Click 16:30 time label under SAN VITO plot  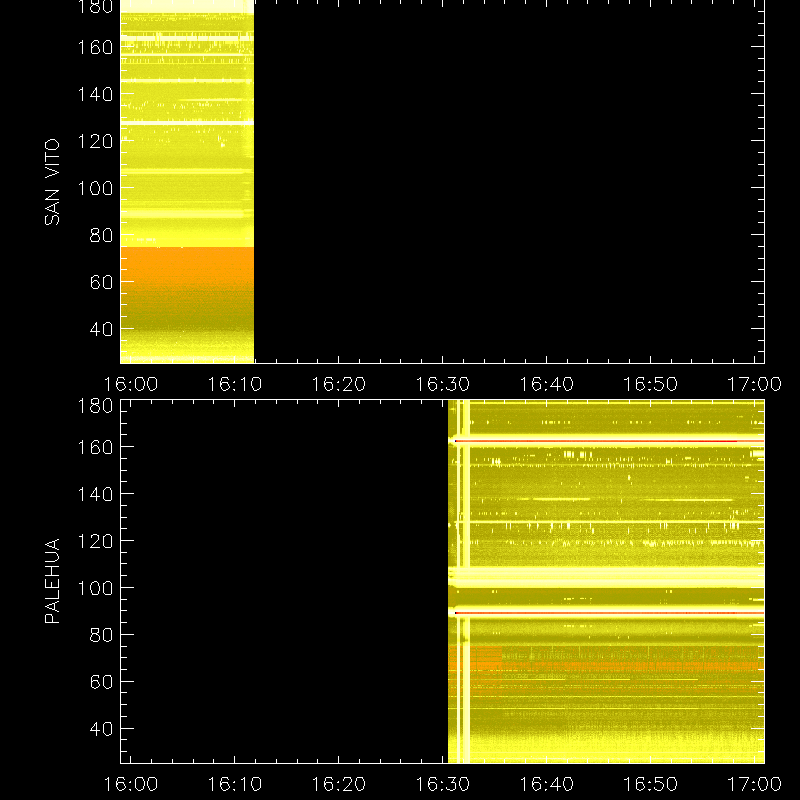(x=443, y=384)
